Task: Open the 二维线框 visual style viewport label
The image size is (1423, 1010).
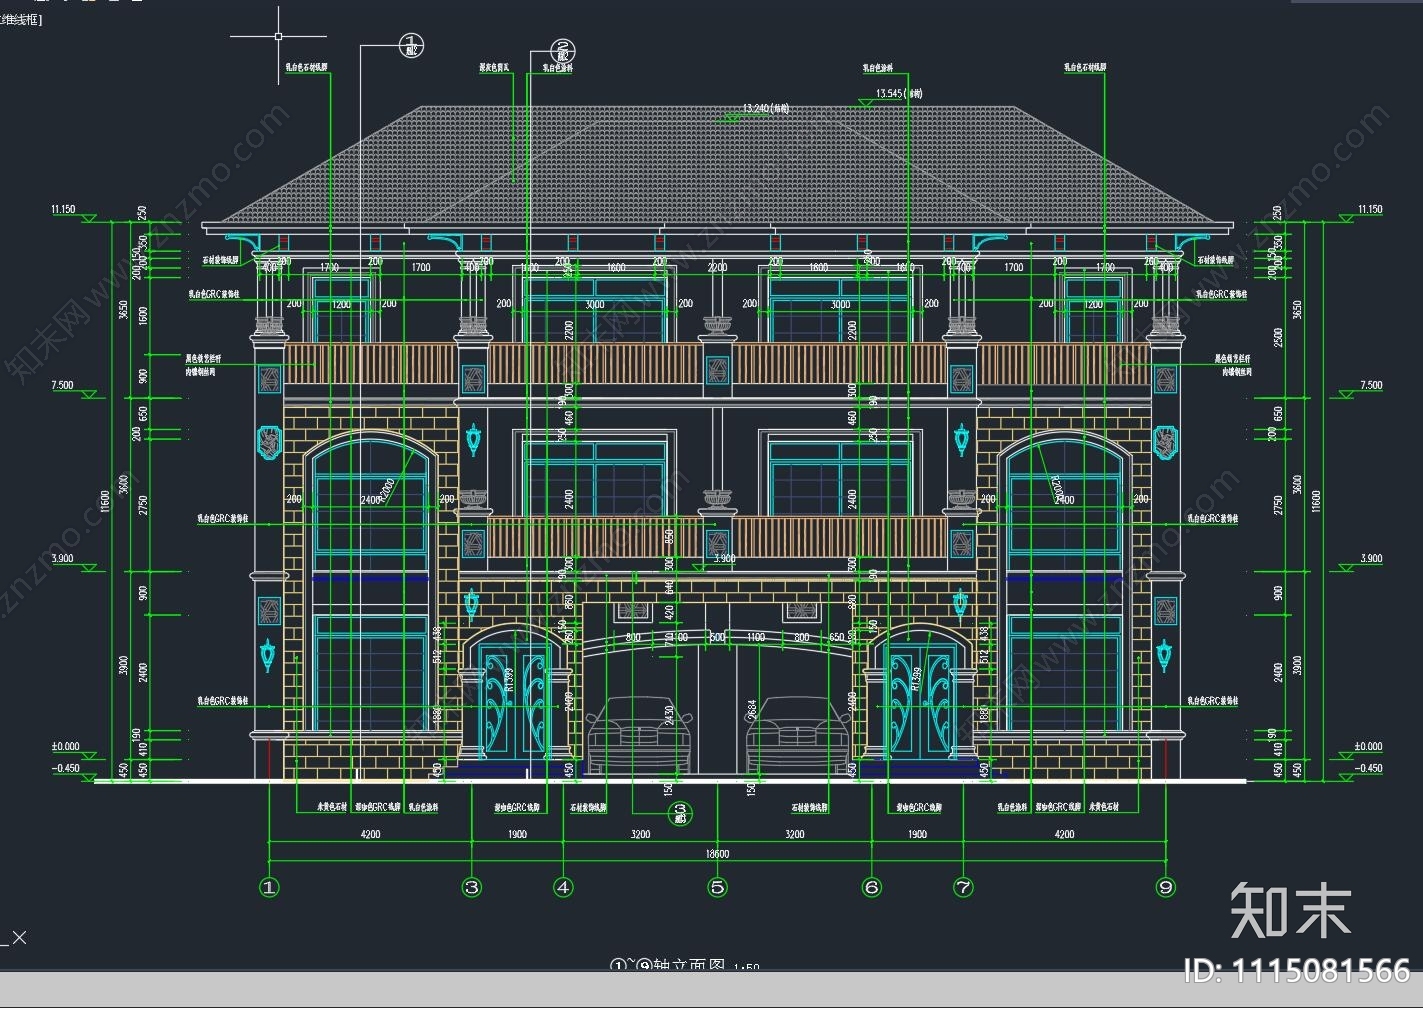Action: coord(20,20)
